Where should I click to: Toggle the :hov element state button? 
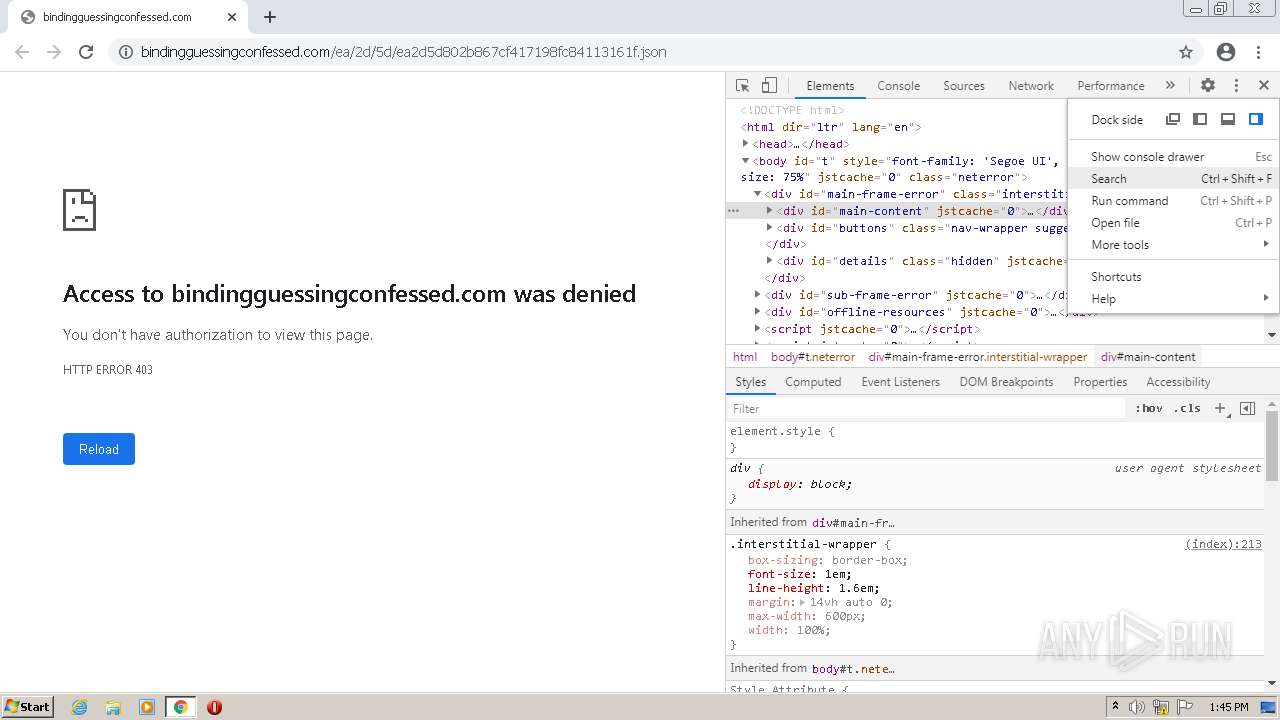pyautogui.click(x=1149, y=408)
